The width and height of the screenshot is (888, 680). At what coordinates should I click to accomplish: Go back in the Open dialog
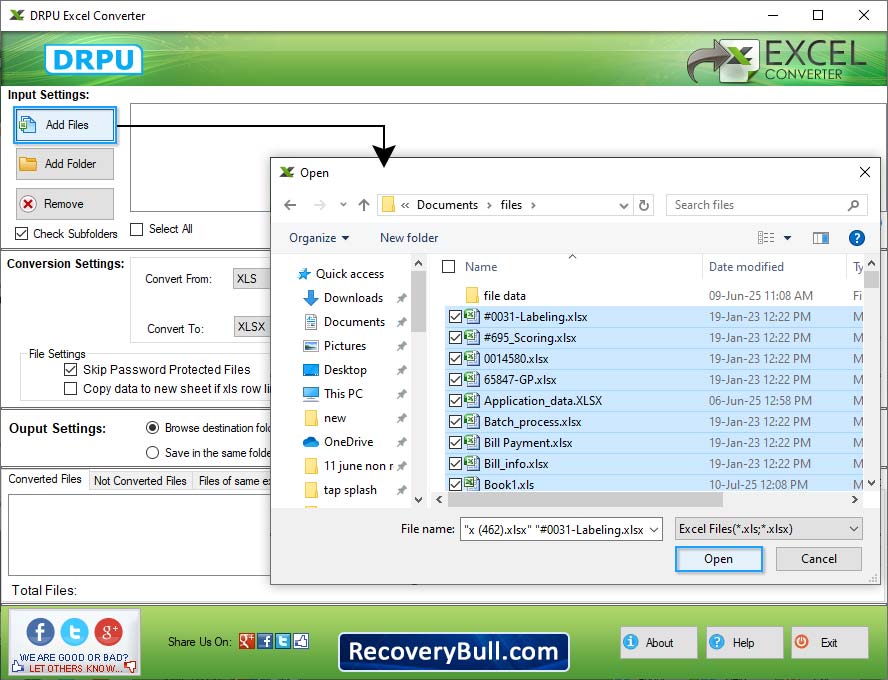click(x=291, y=205)
